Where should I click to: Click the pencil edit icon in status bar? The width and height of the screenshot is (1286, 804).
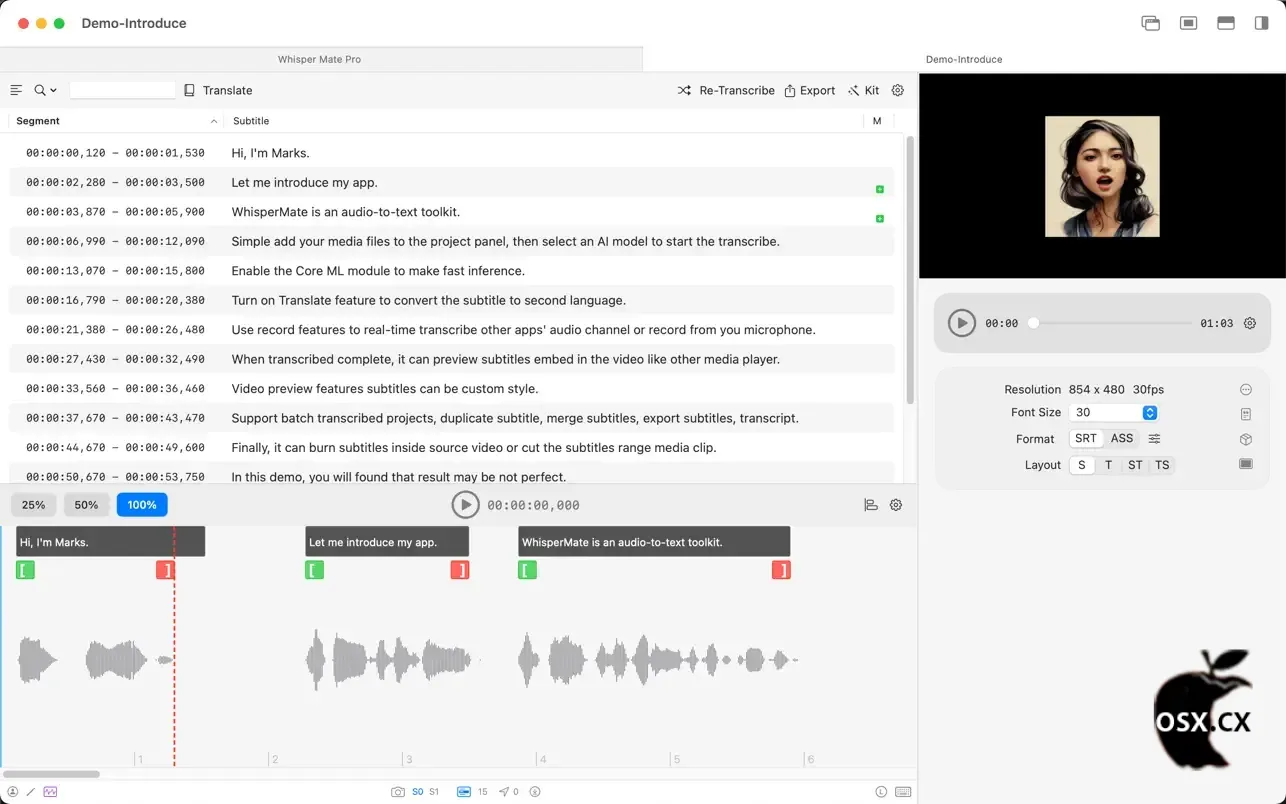click(x=31, y=792)
